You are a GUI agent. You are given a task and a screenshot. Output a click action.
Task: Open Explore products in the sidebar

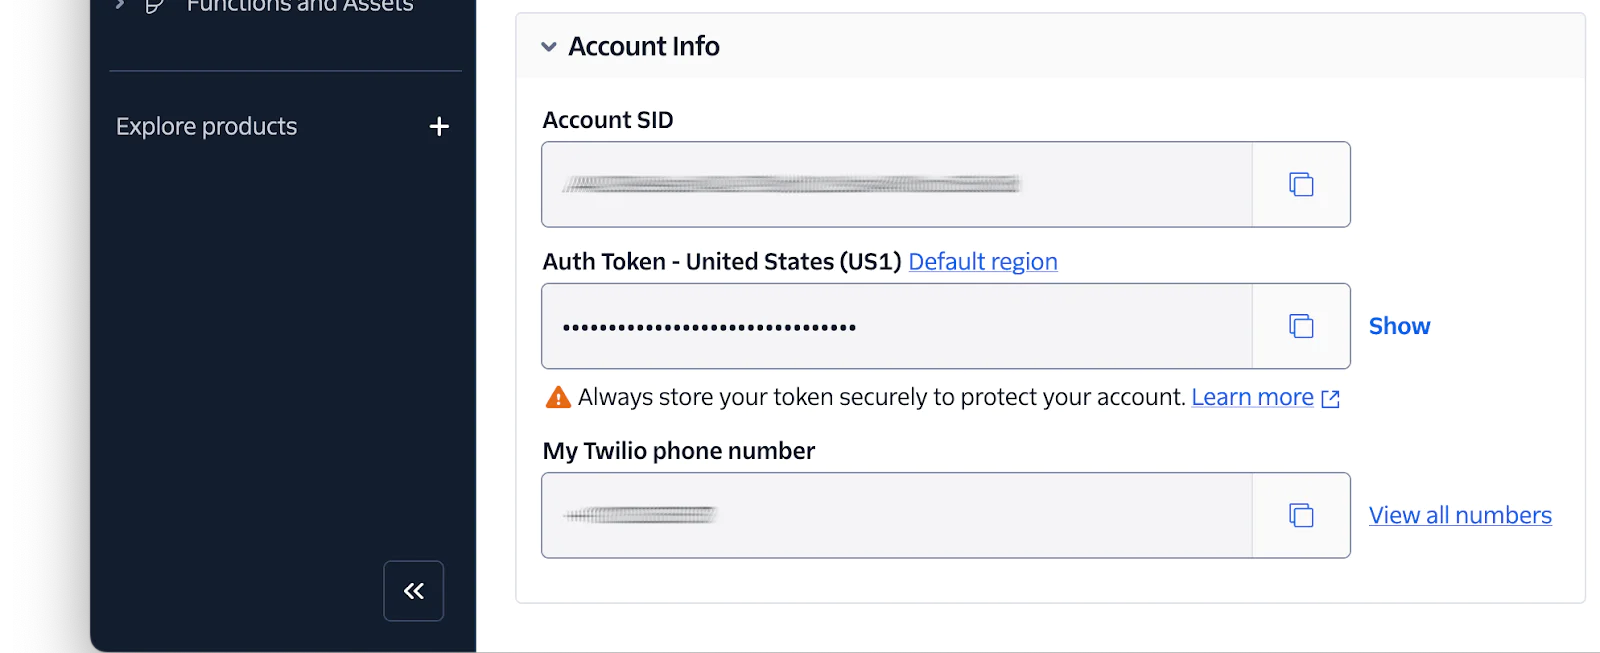pos(207,127)
